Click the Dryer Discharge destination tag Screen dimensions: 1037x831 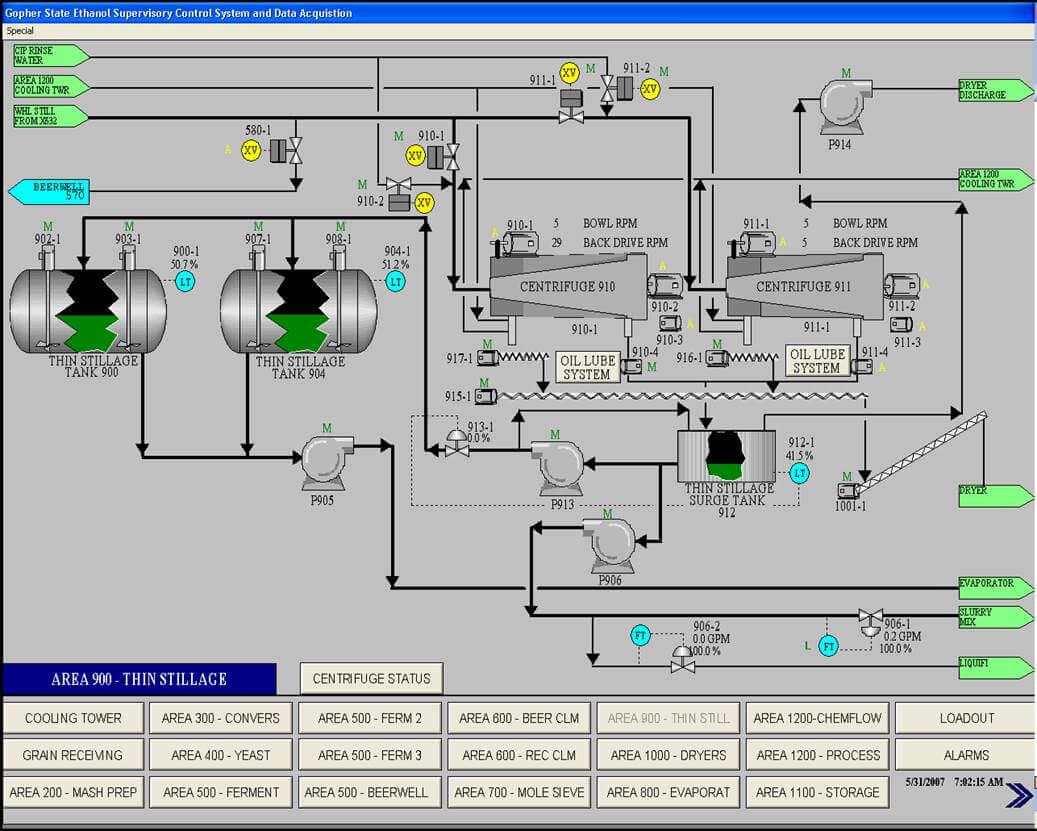[995, 91]
